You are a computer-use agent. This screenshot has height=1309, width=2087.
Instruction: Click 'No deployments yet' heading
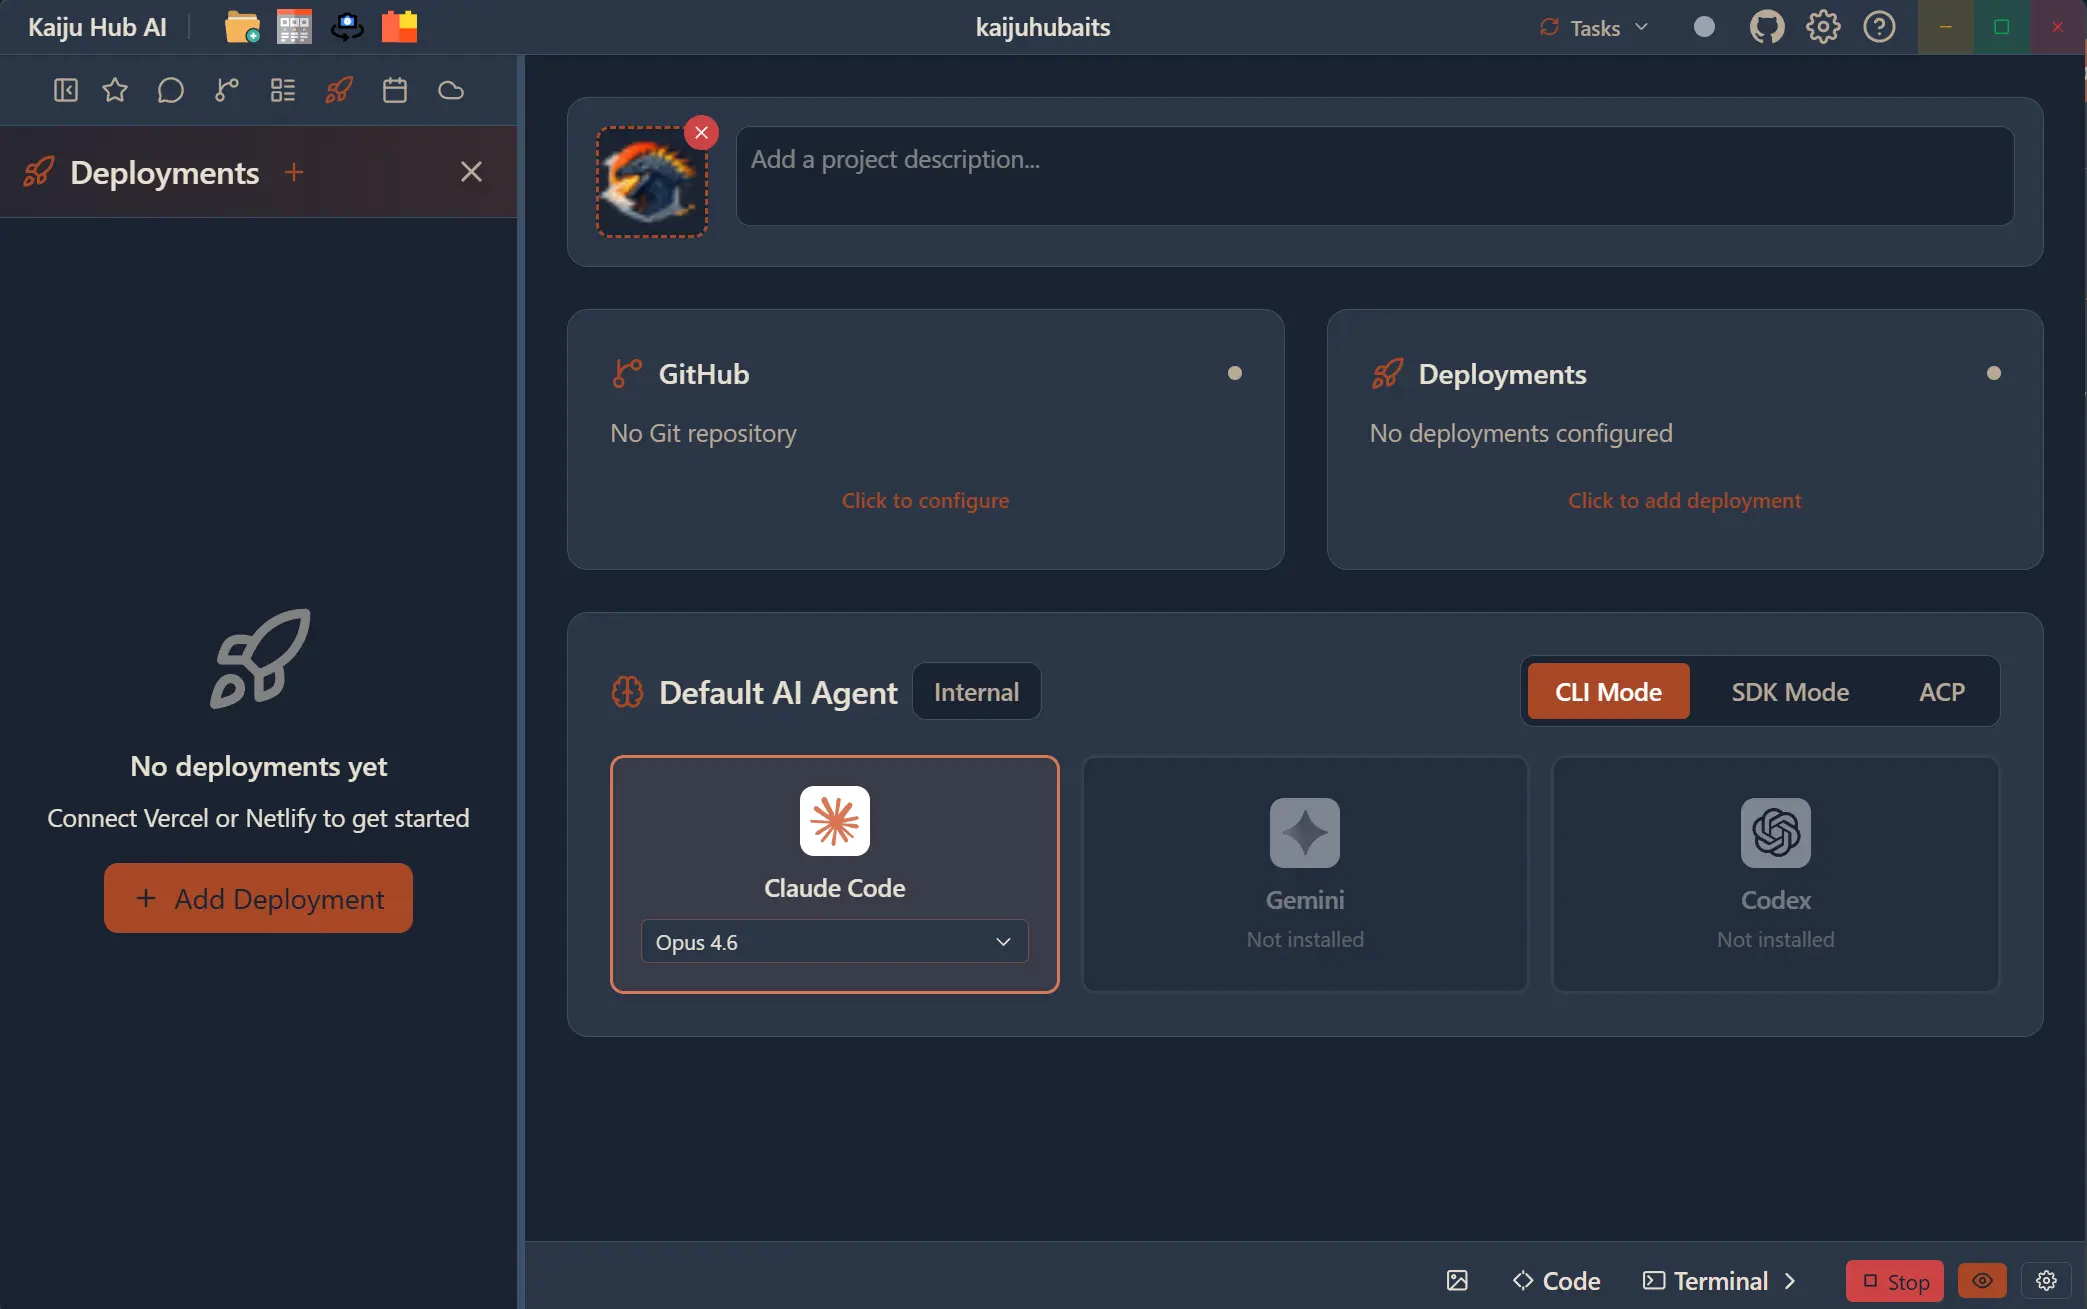tap(258, 766)
